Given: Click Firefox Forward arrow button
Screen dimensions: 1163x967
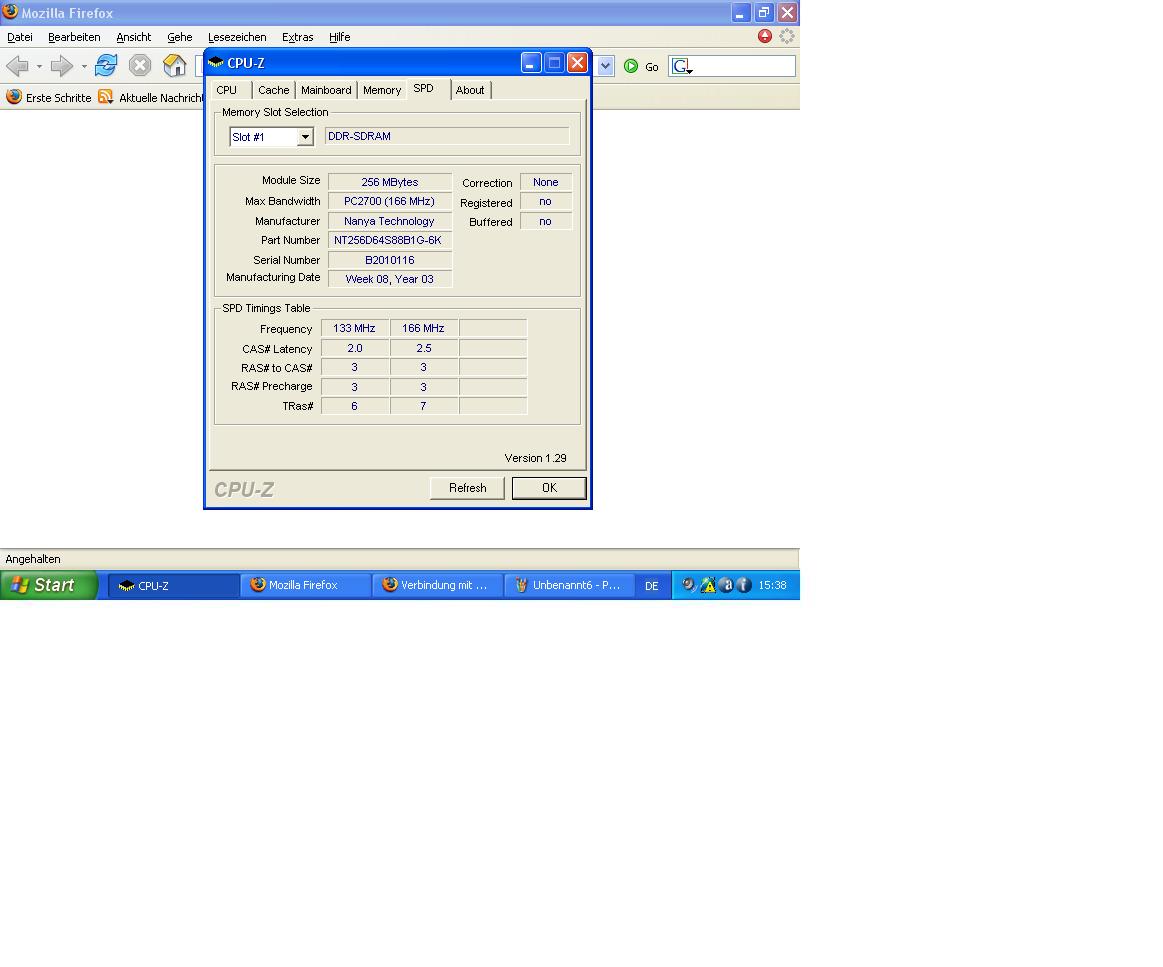Looking at the screenshot, I should coord(62,66).
